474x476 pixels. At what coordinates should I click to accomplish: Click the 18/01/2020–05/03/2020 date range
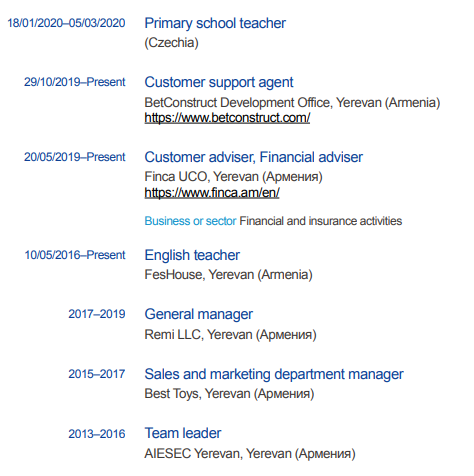click(x=66, y=23)
